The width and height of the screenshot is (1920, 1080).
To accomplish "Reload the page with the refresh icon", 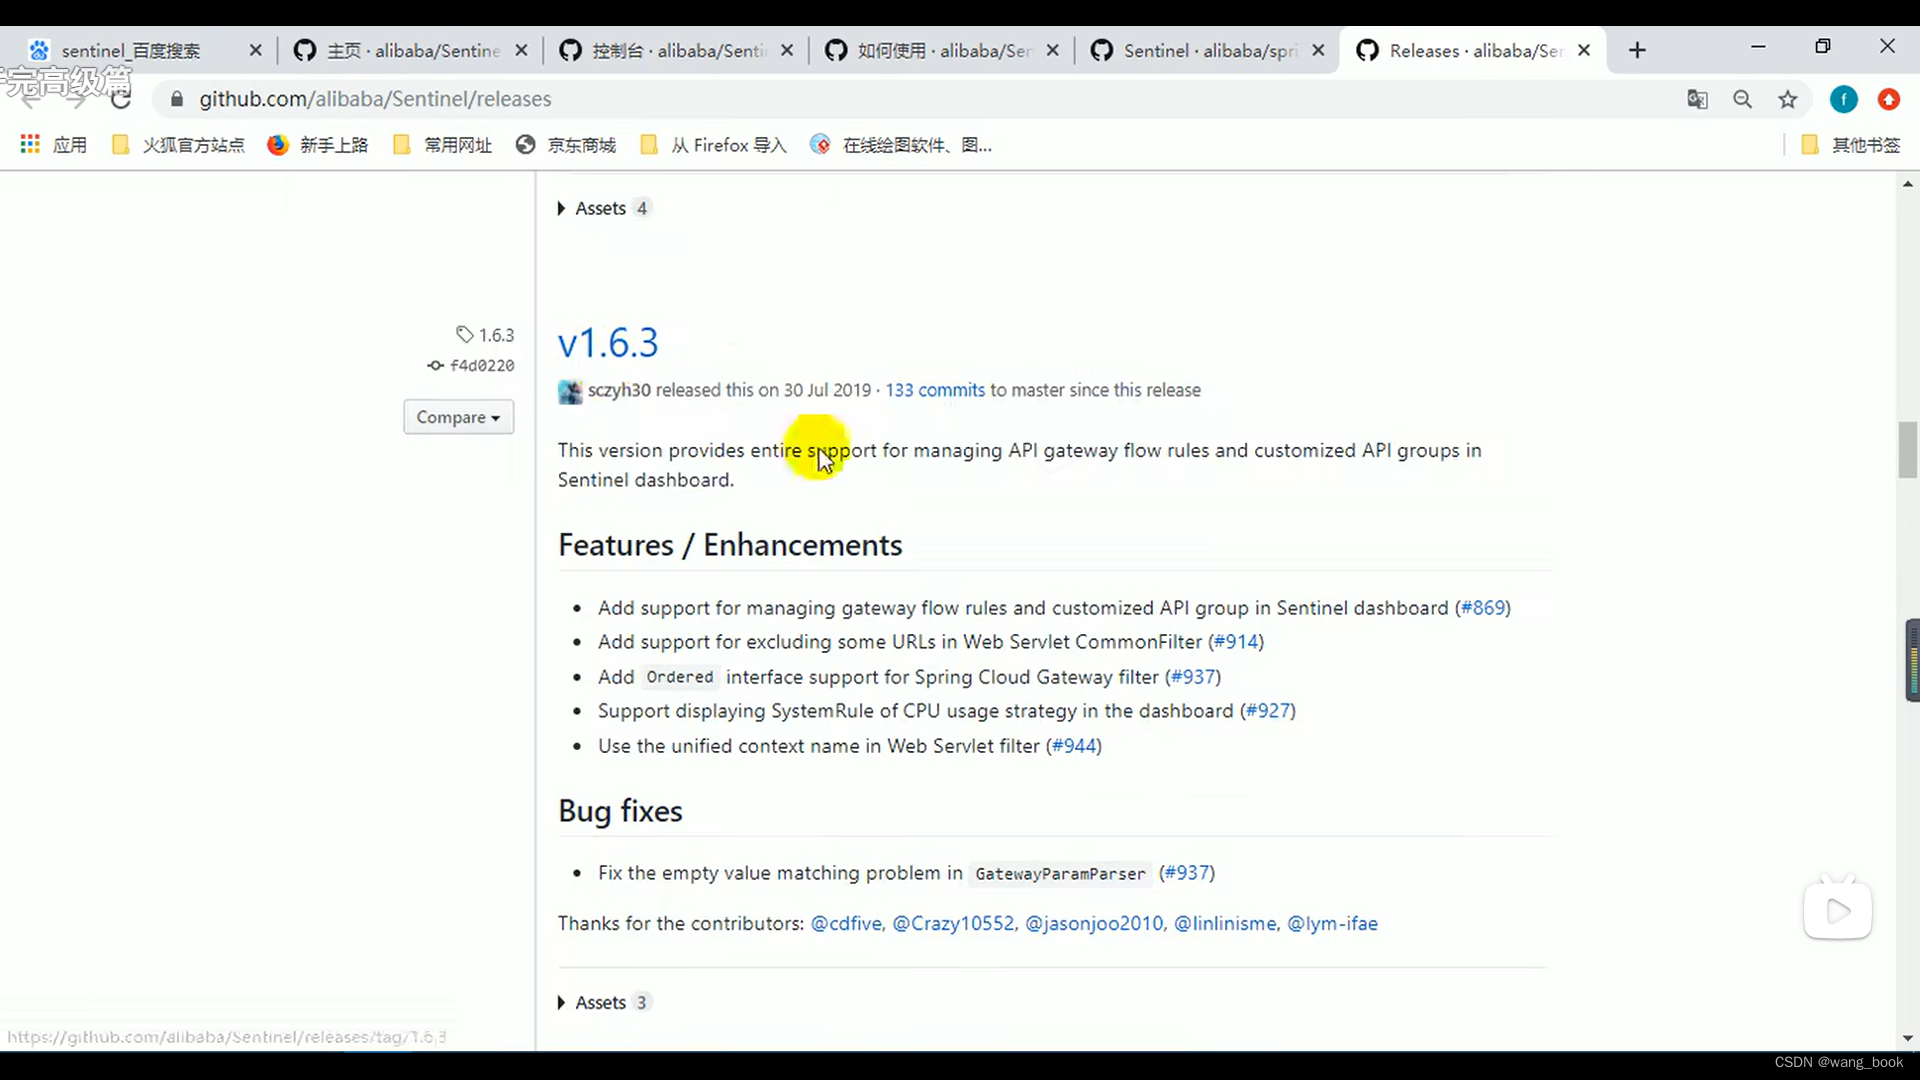I will point(121,99).
